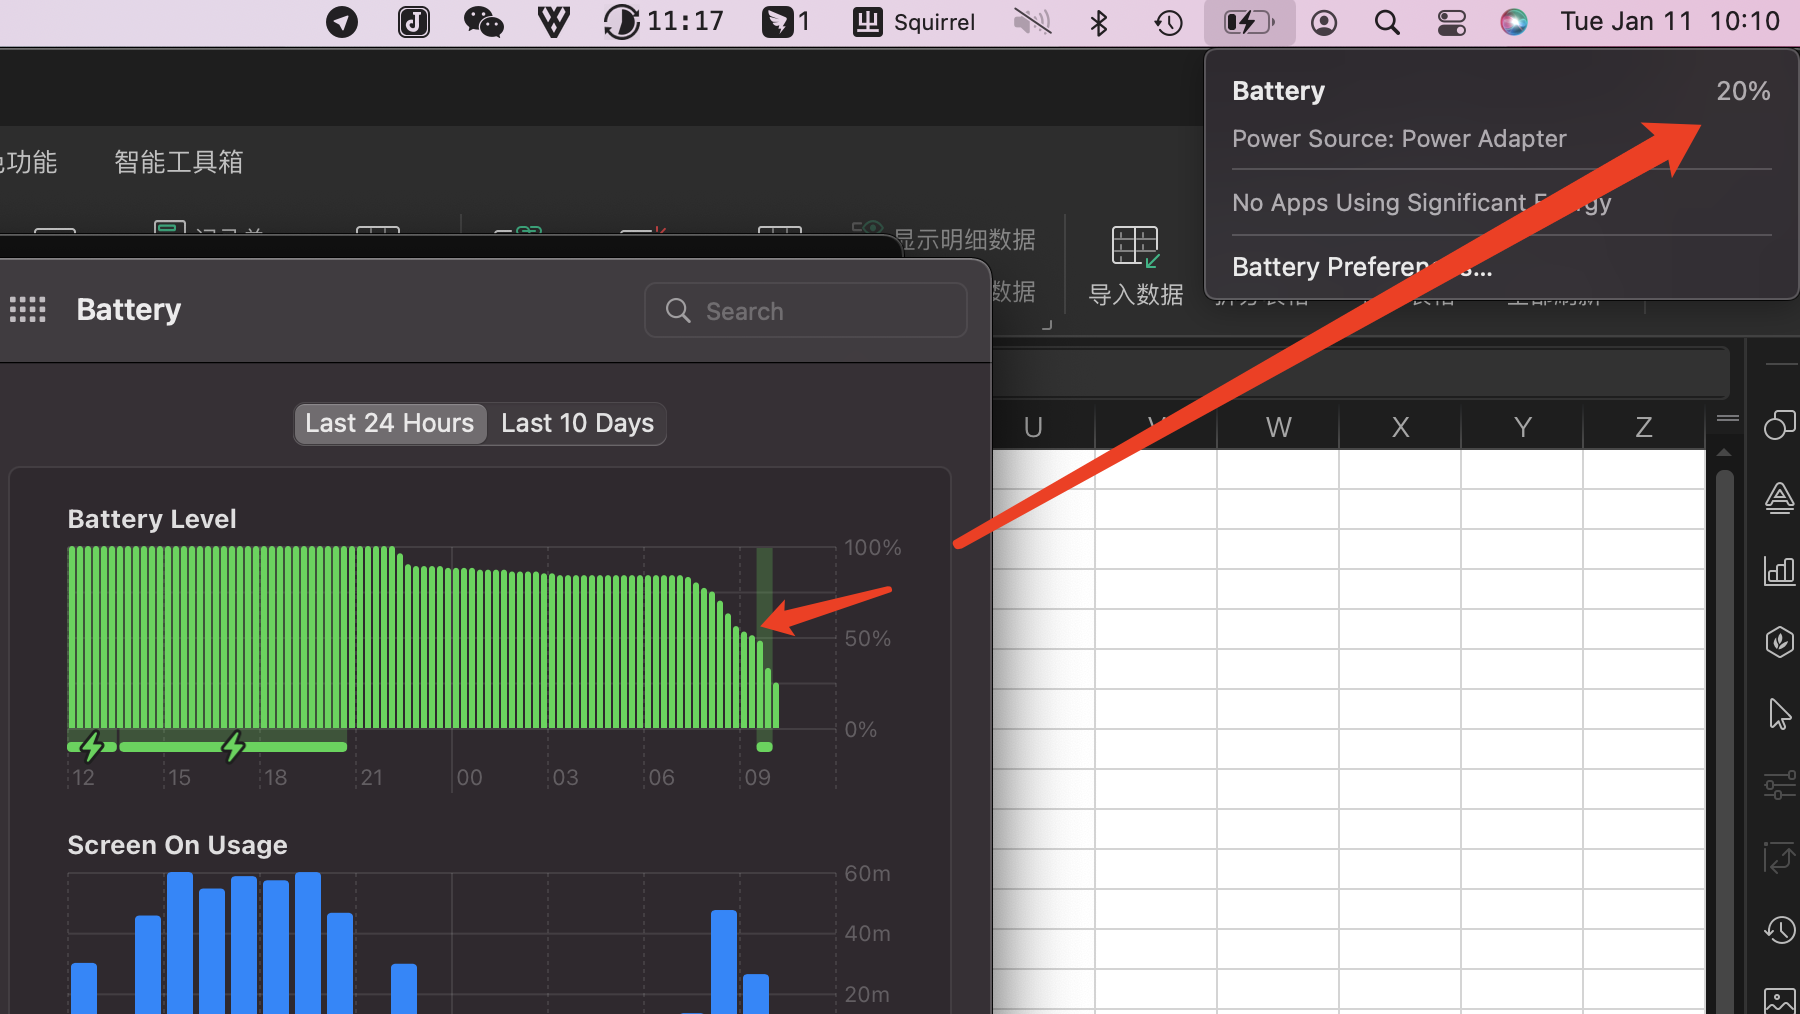Click the spreadsheet vertical scrollbar
The width and height of the screenshot is (1800, 1014).
pyautogui.click(x=1724, y=700)
